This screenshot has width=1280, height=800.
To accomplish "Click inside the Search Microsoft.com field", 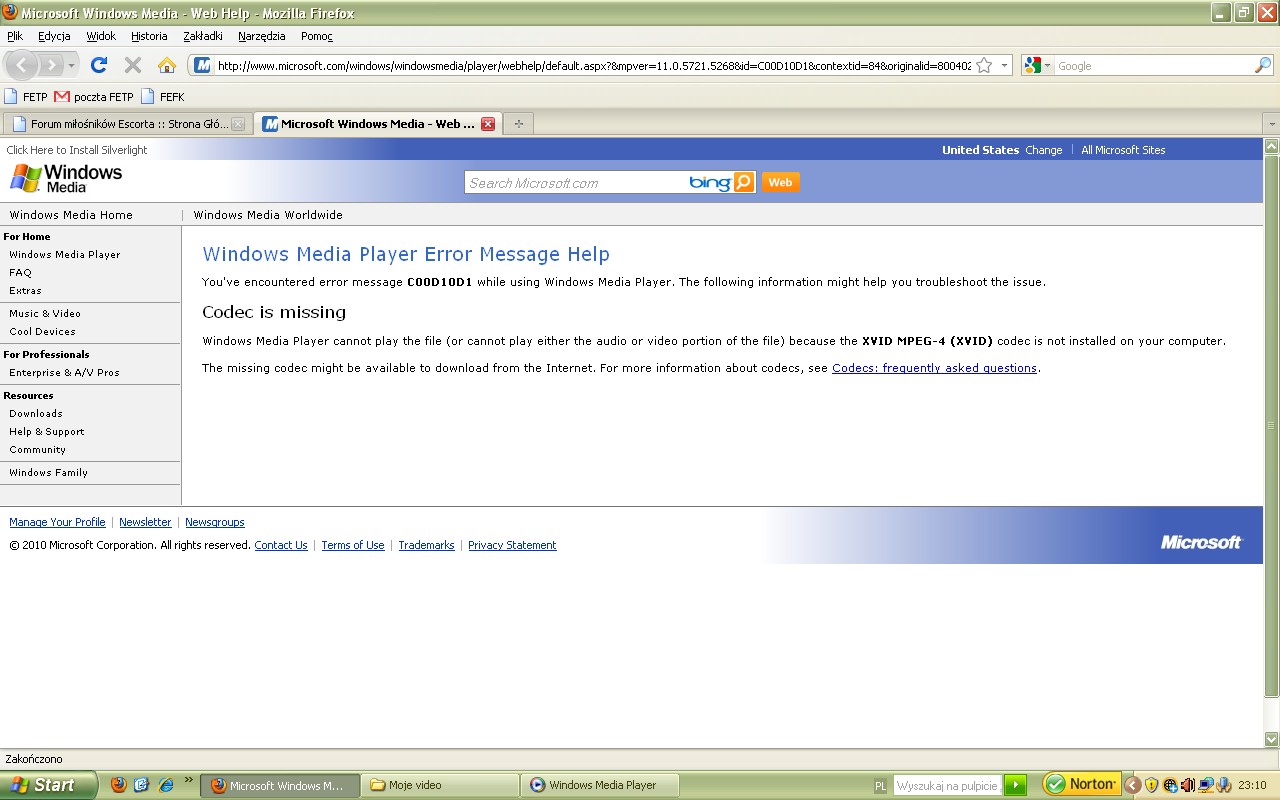I will click(575, 183).
